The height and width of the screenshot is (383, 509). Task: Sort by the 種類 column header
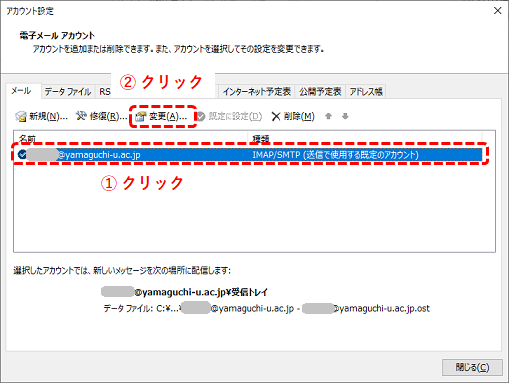point(261,138)
